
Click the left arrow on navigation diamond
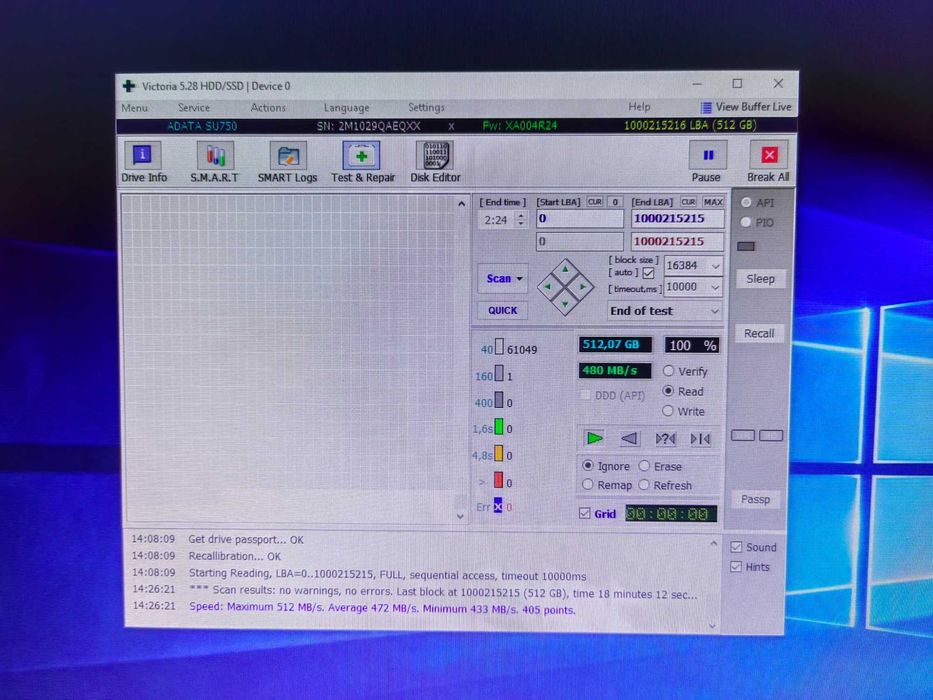point(547,287)
